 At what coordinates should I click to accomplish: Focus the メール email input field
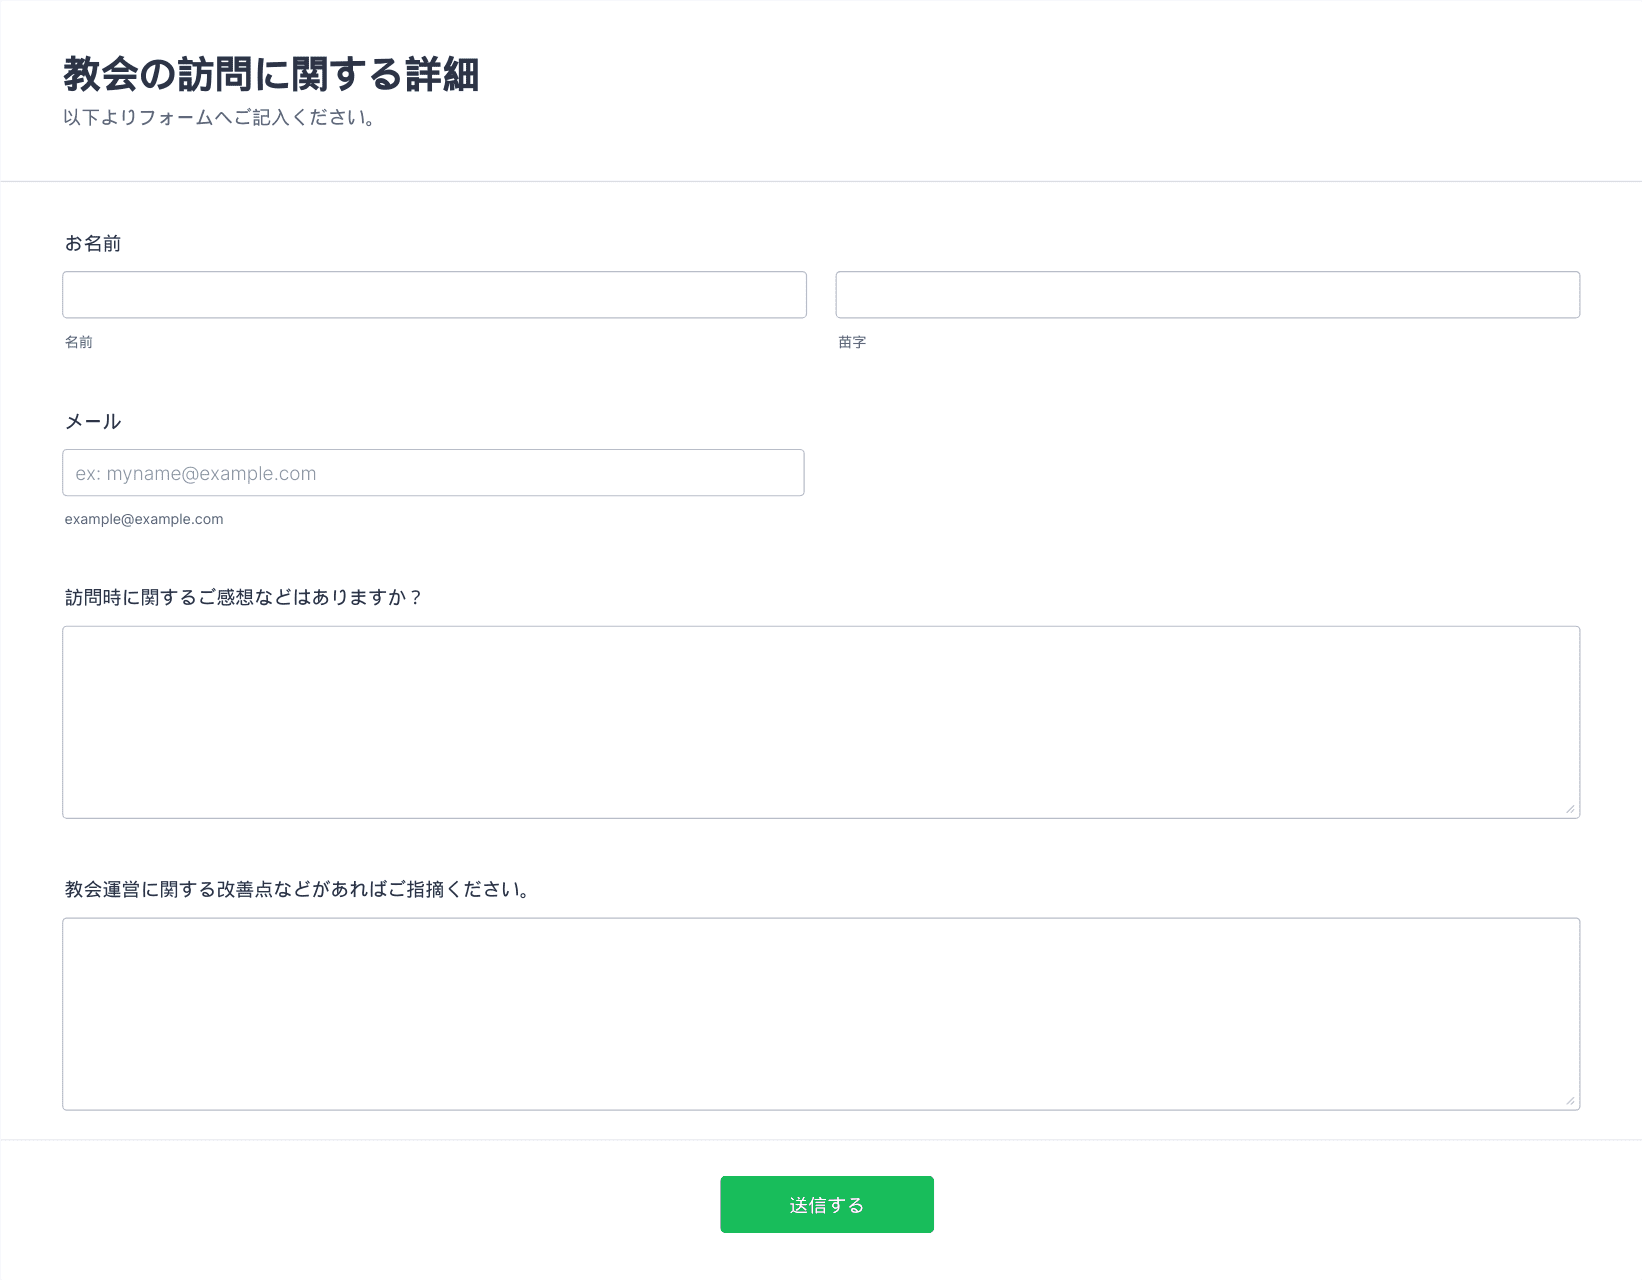coord(433,473)
